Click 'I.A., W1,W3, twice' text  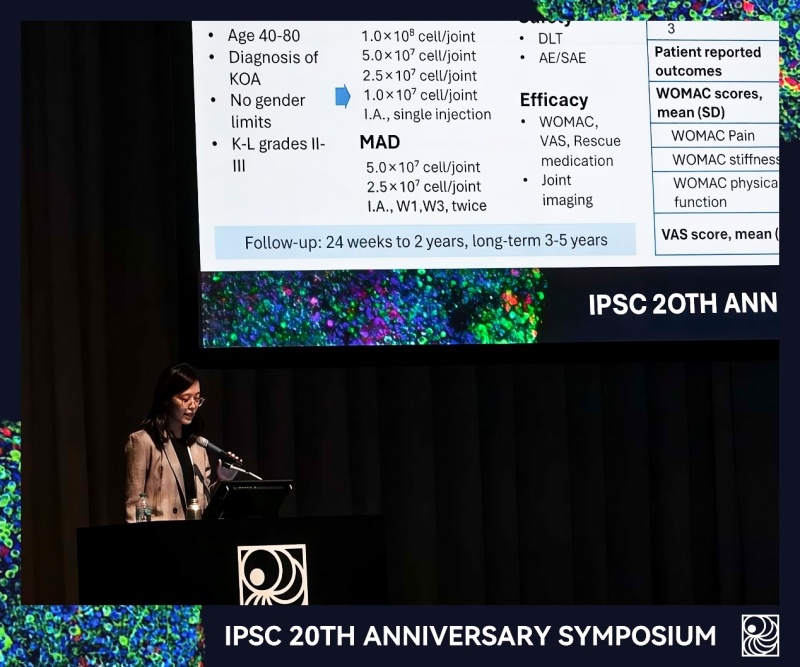click(427, 206)
